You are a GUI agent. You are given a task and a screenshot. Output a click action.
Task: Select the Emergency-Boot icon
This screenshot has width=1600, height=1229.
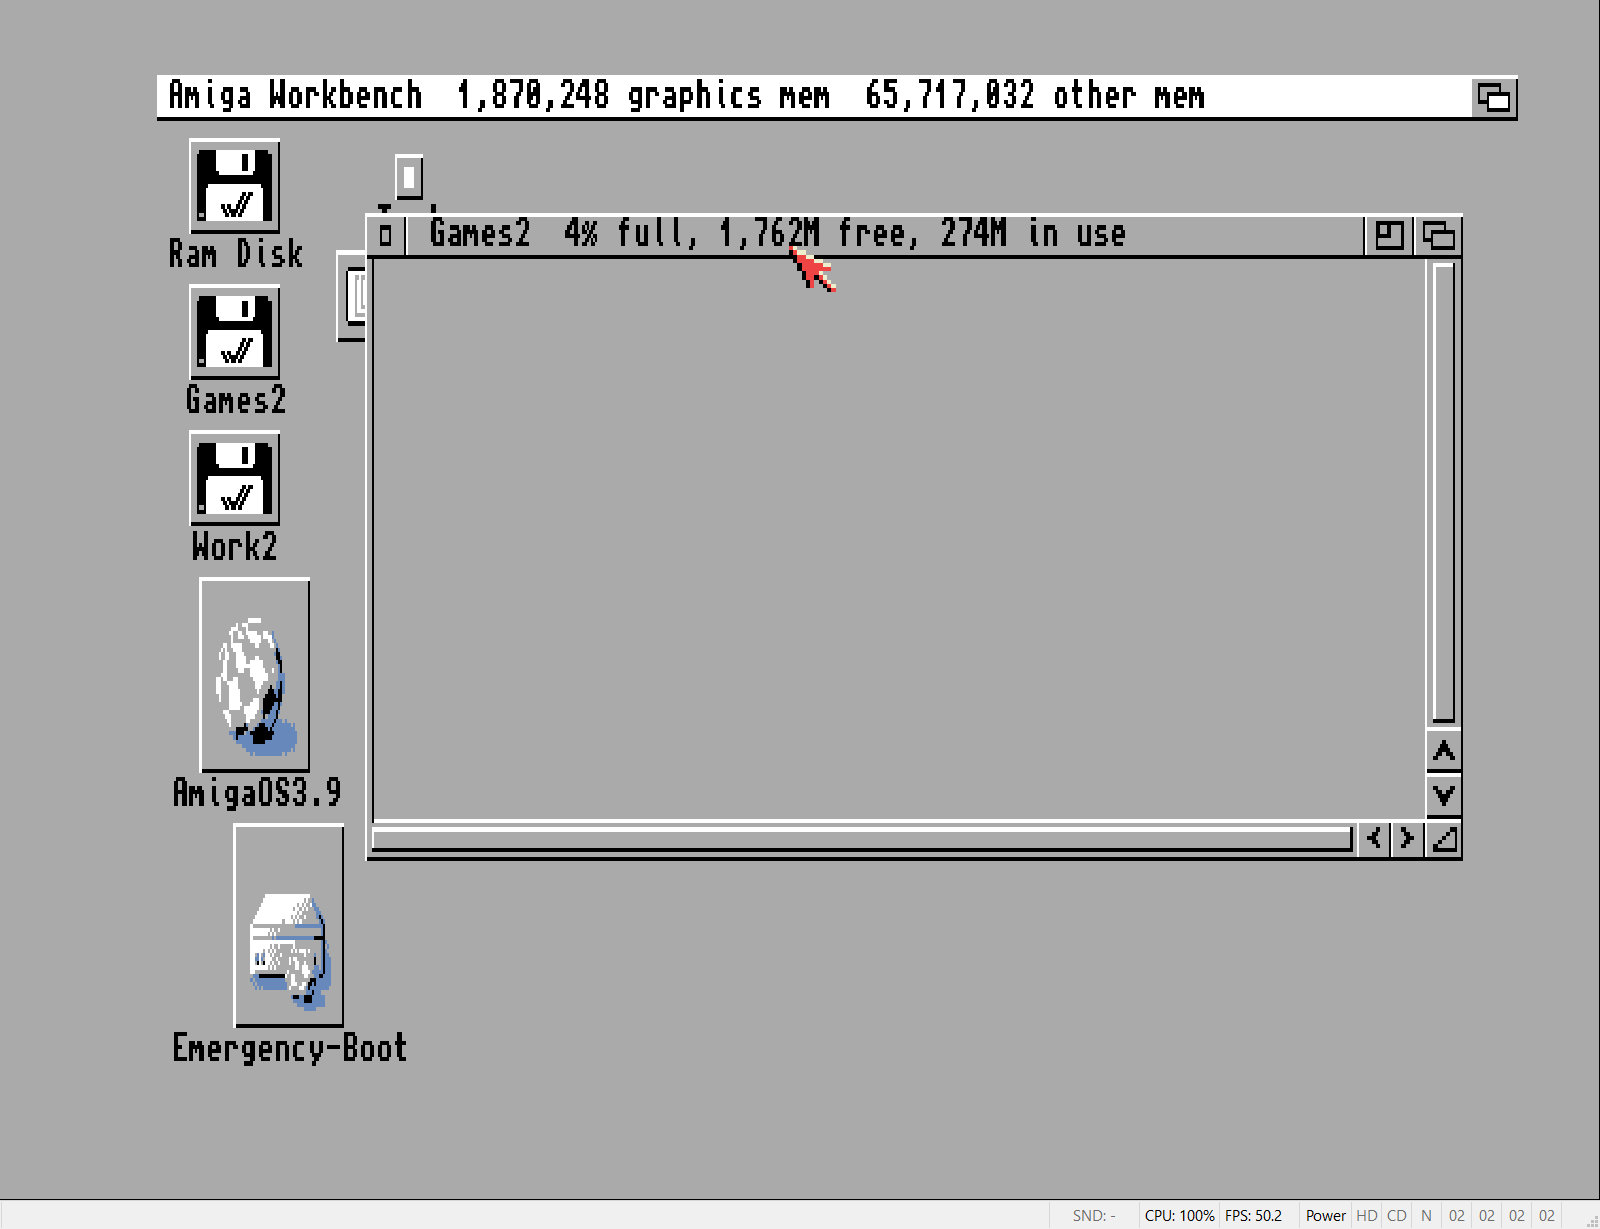pyautogui.click(x=289, y=925)
